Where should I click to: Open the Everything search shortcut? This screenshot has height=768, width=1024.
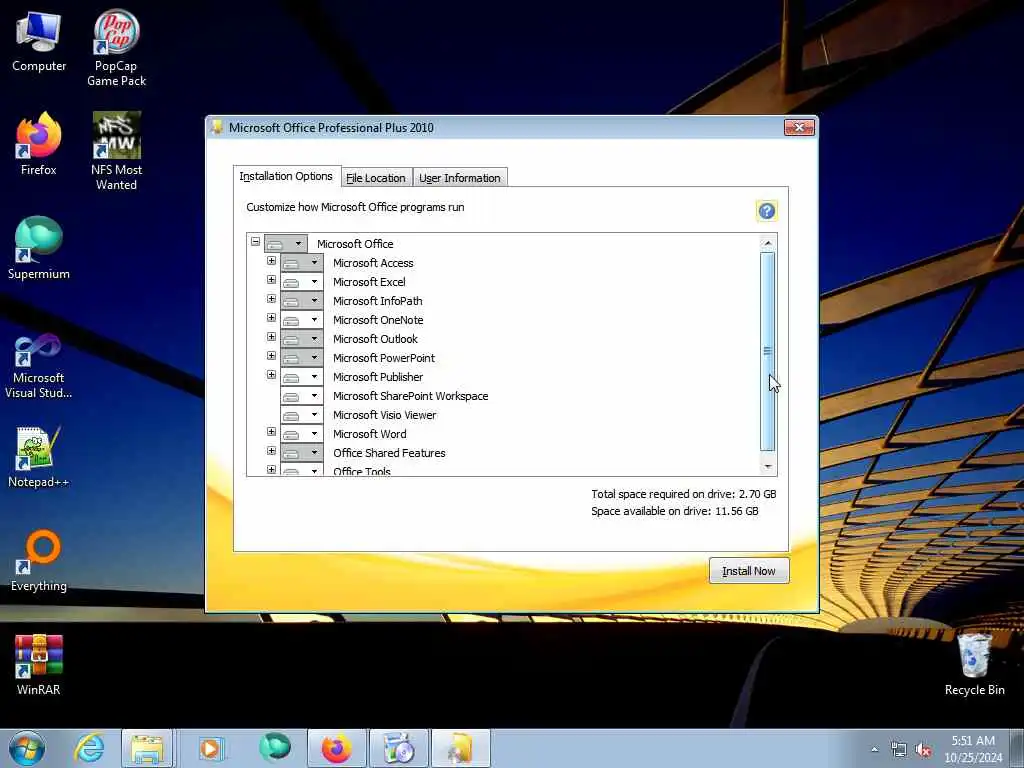[39, 562]
